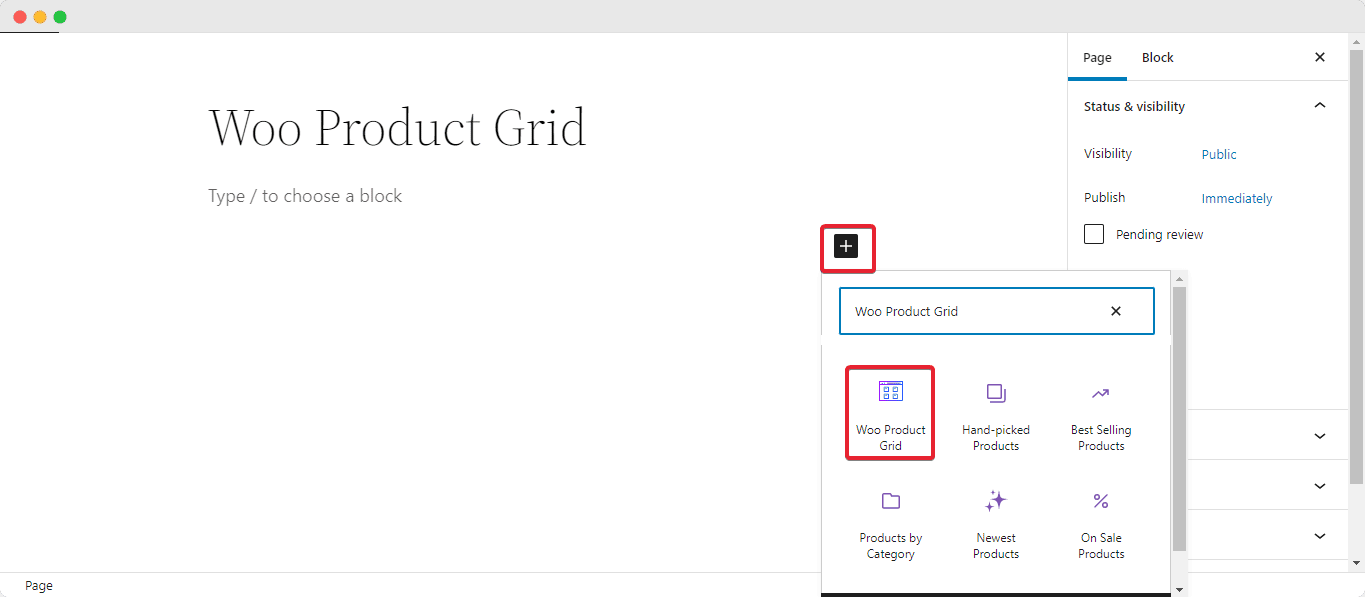Insert the Best Selling Products block
Screen dimensions: 1365x597
[x=1101, y=415]
